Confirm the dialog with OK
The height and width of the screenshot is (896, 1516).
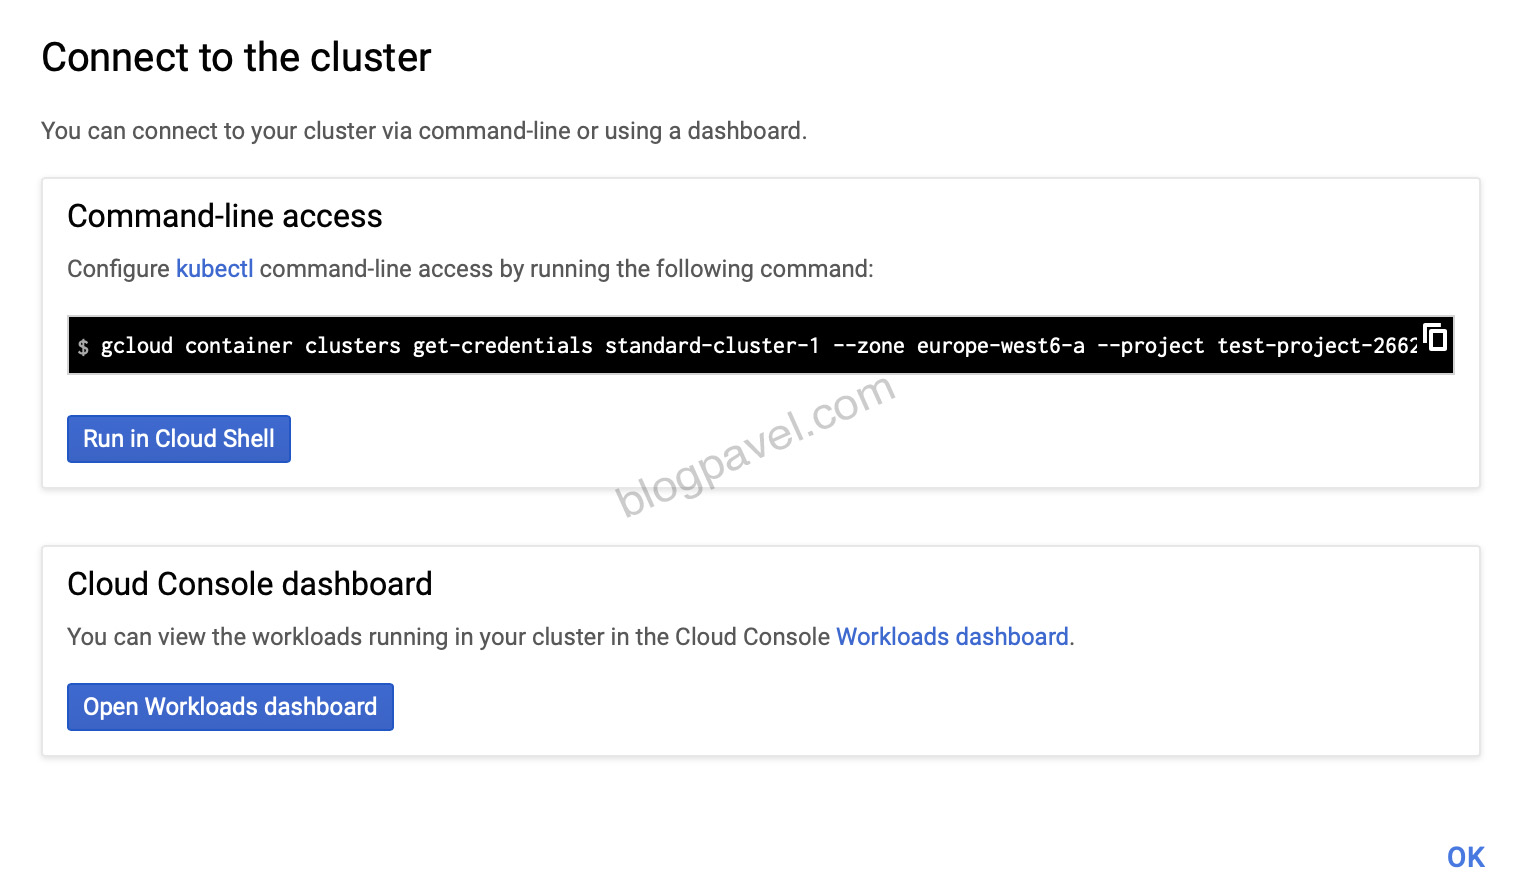1465,857
